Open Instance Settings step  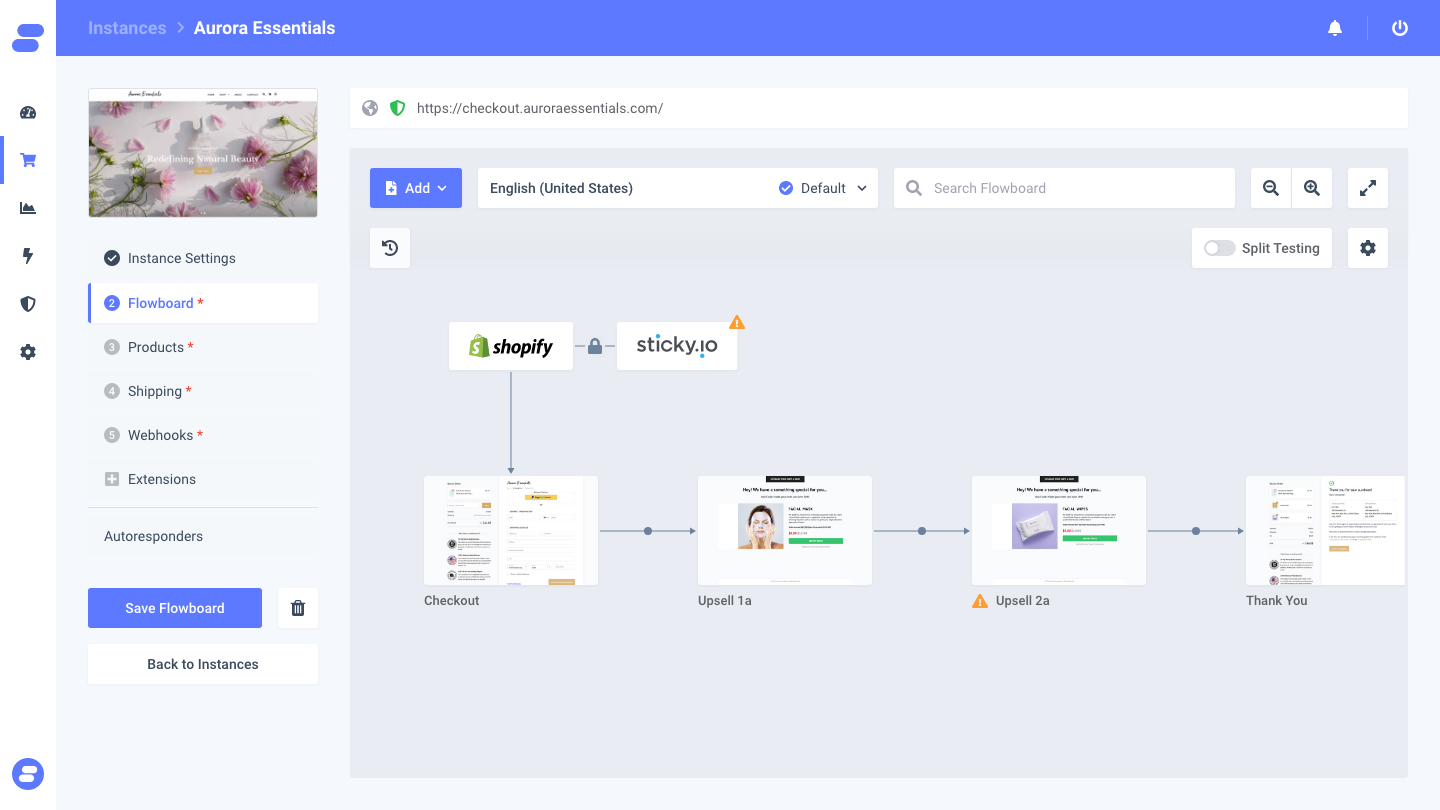(x=203, y=258)
